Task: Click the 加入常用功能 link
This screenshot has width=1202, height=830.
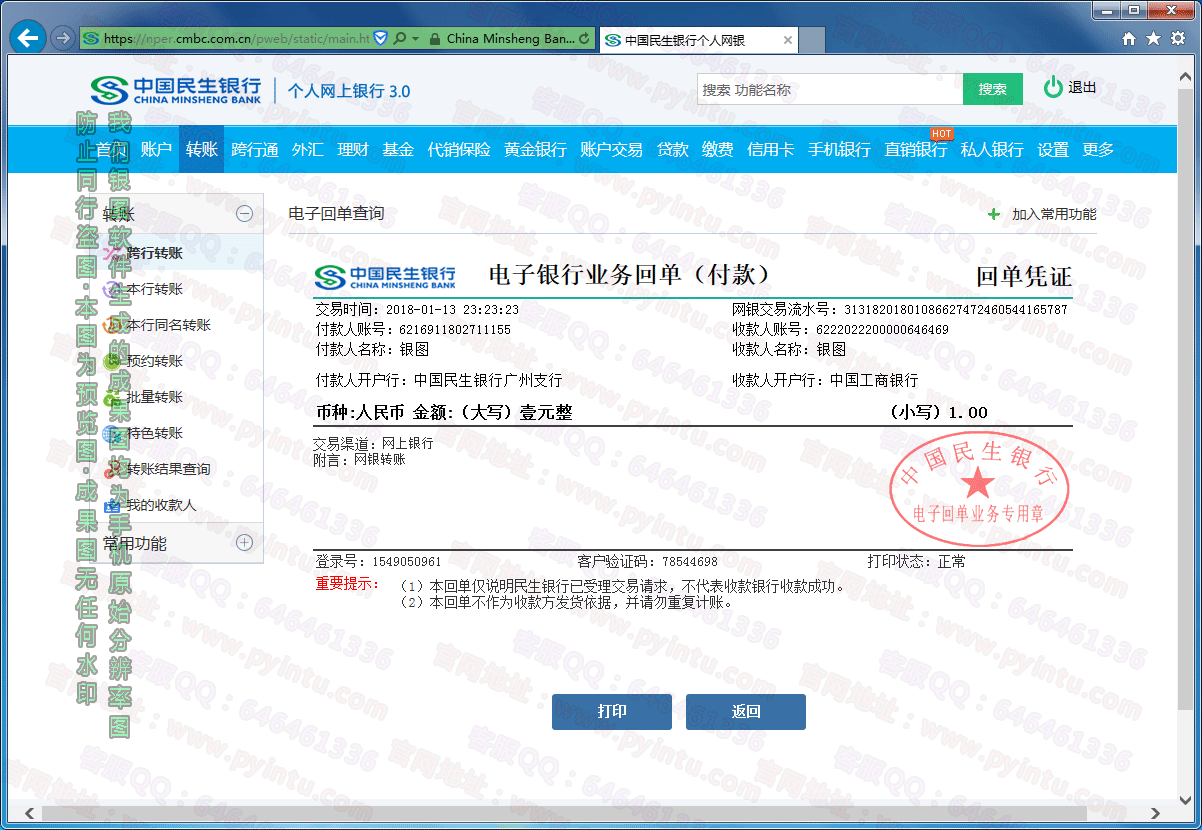Action: point(1054,214)
